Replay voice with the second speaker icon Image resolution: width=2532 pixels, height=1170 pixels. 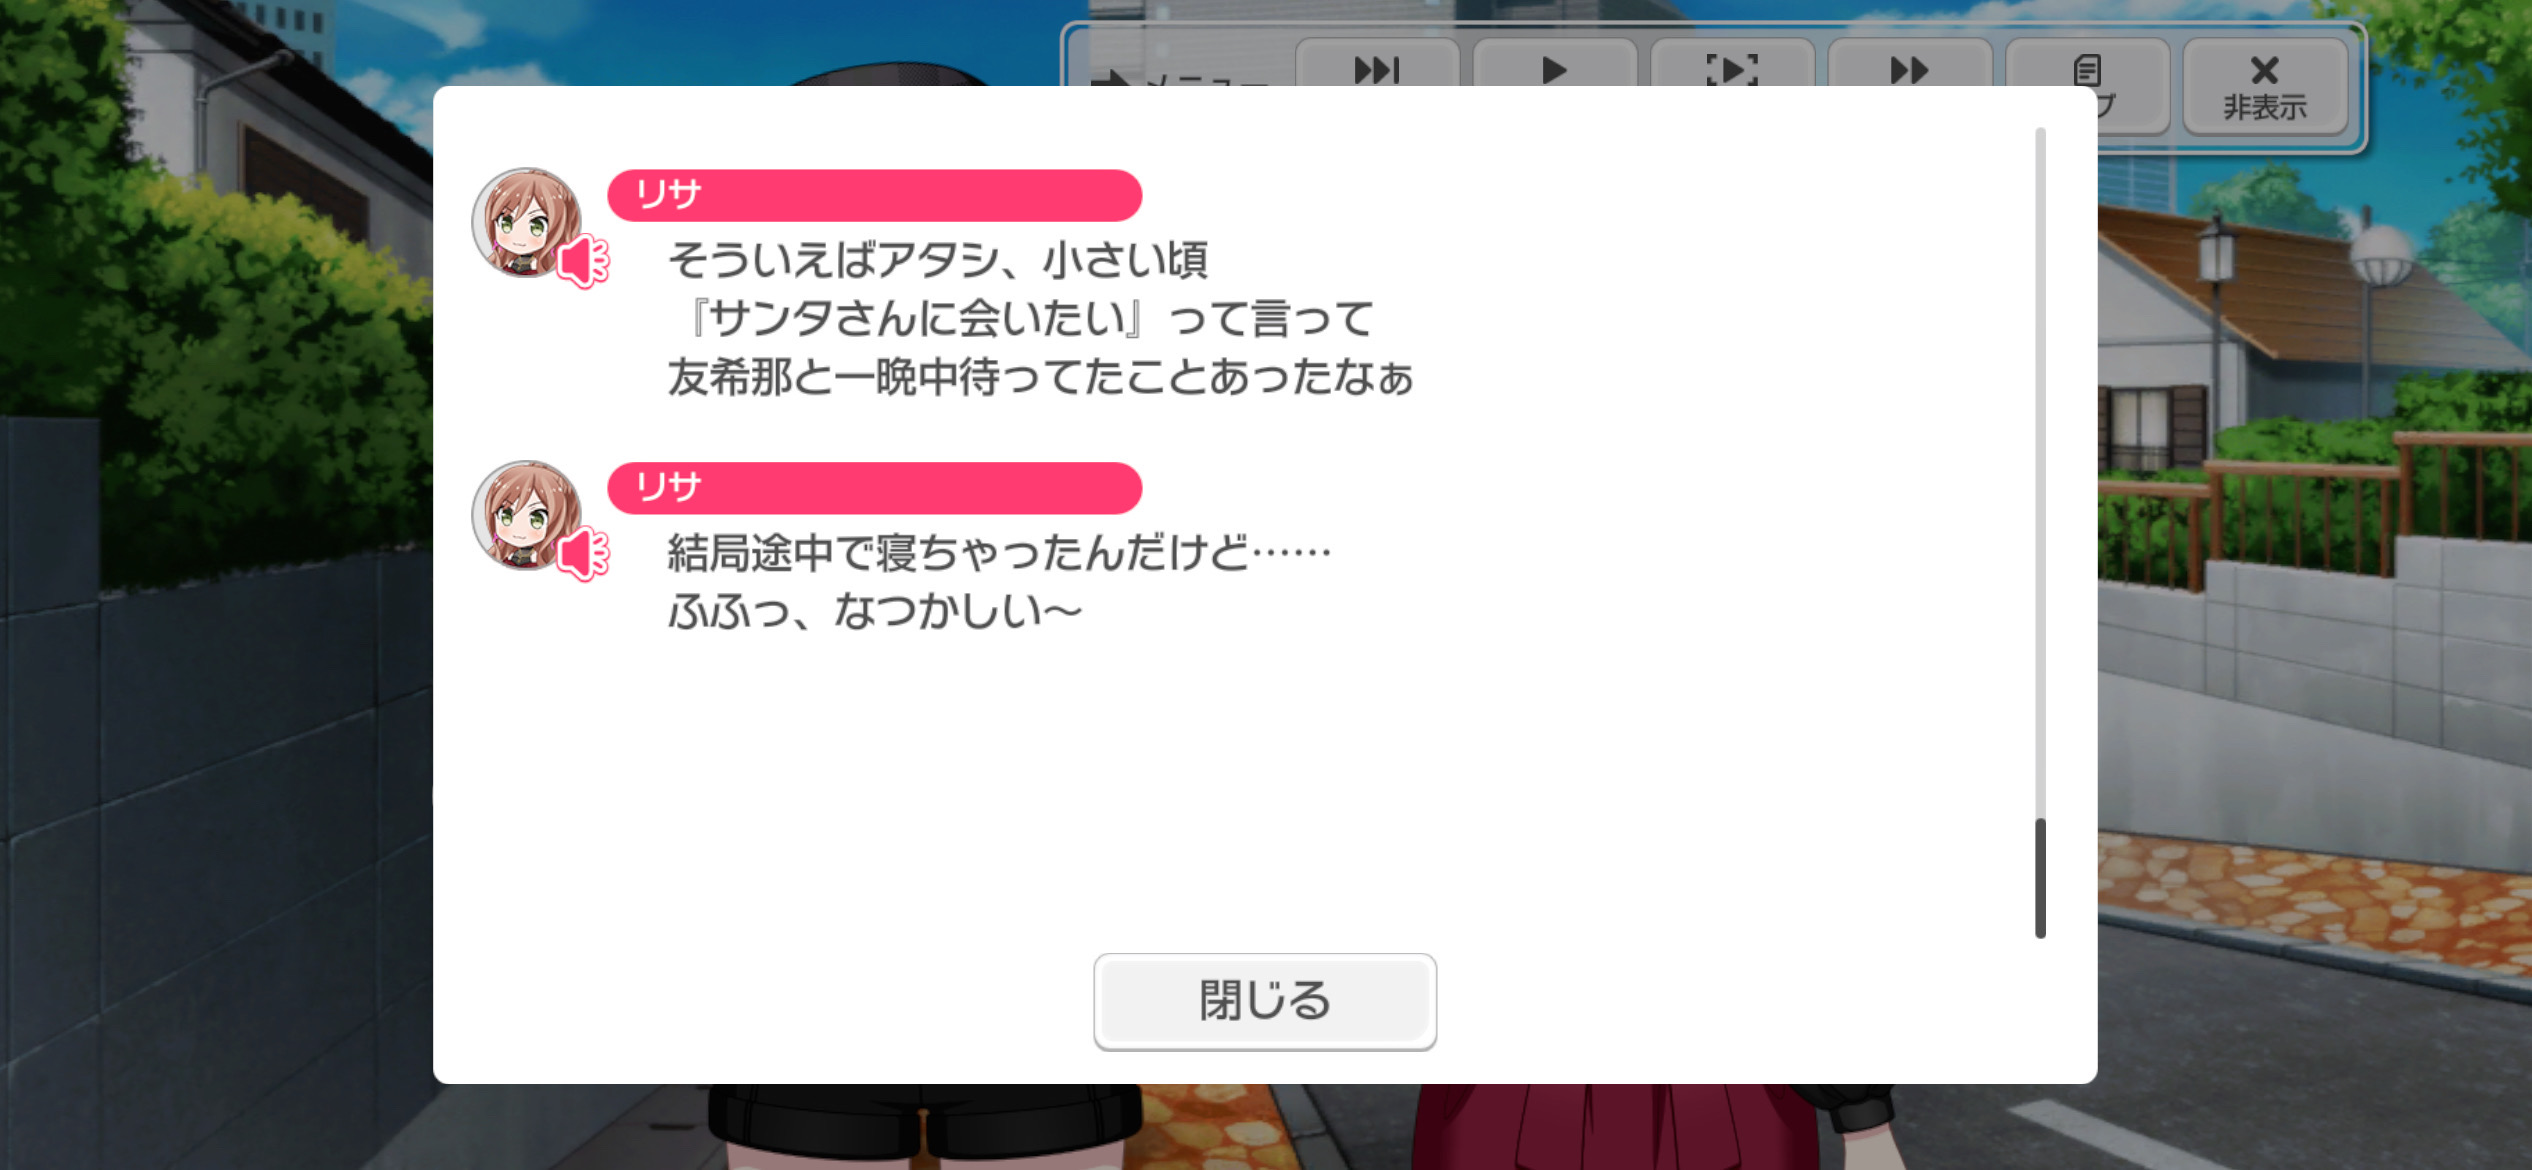point(582,553)
